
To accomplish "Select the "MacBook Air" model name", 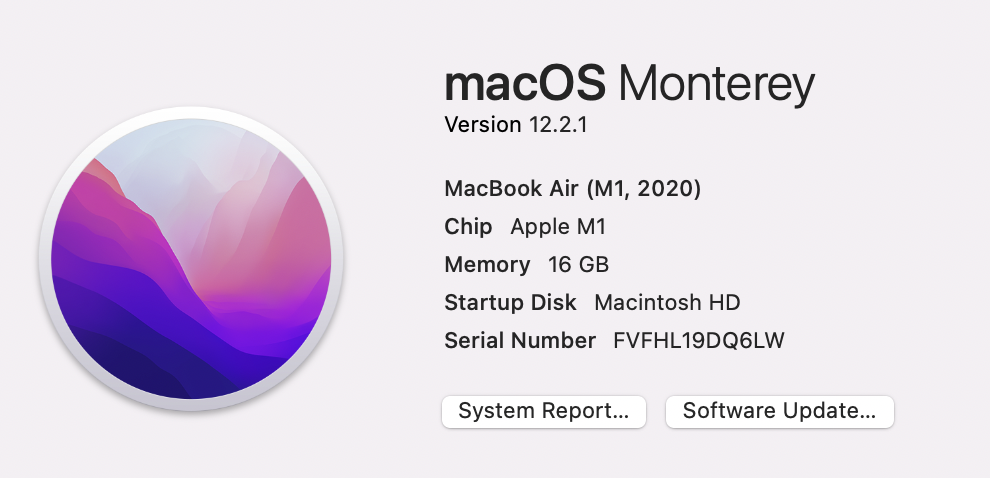I will (x=512, y=188).
